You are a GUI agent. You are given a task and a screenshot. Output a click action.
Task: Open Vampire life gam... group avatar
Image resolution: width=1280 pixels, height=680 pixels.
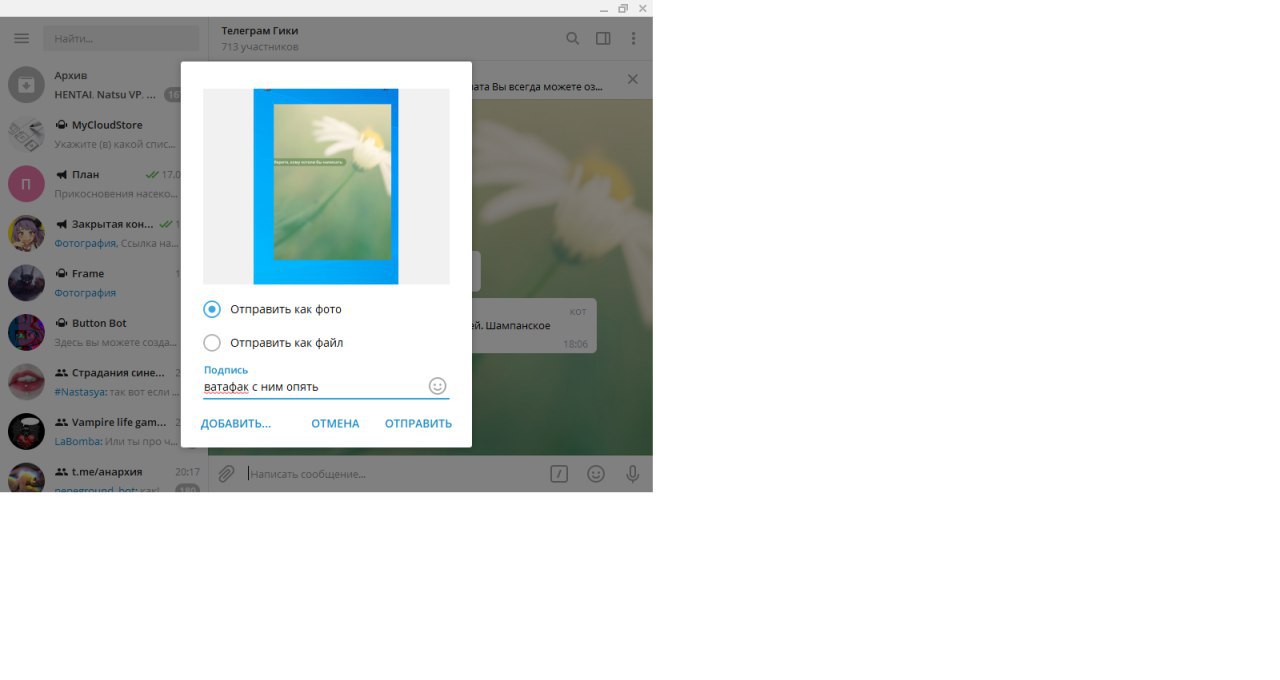coord(27,431)
